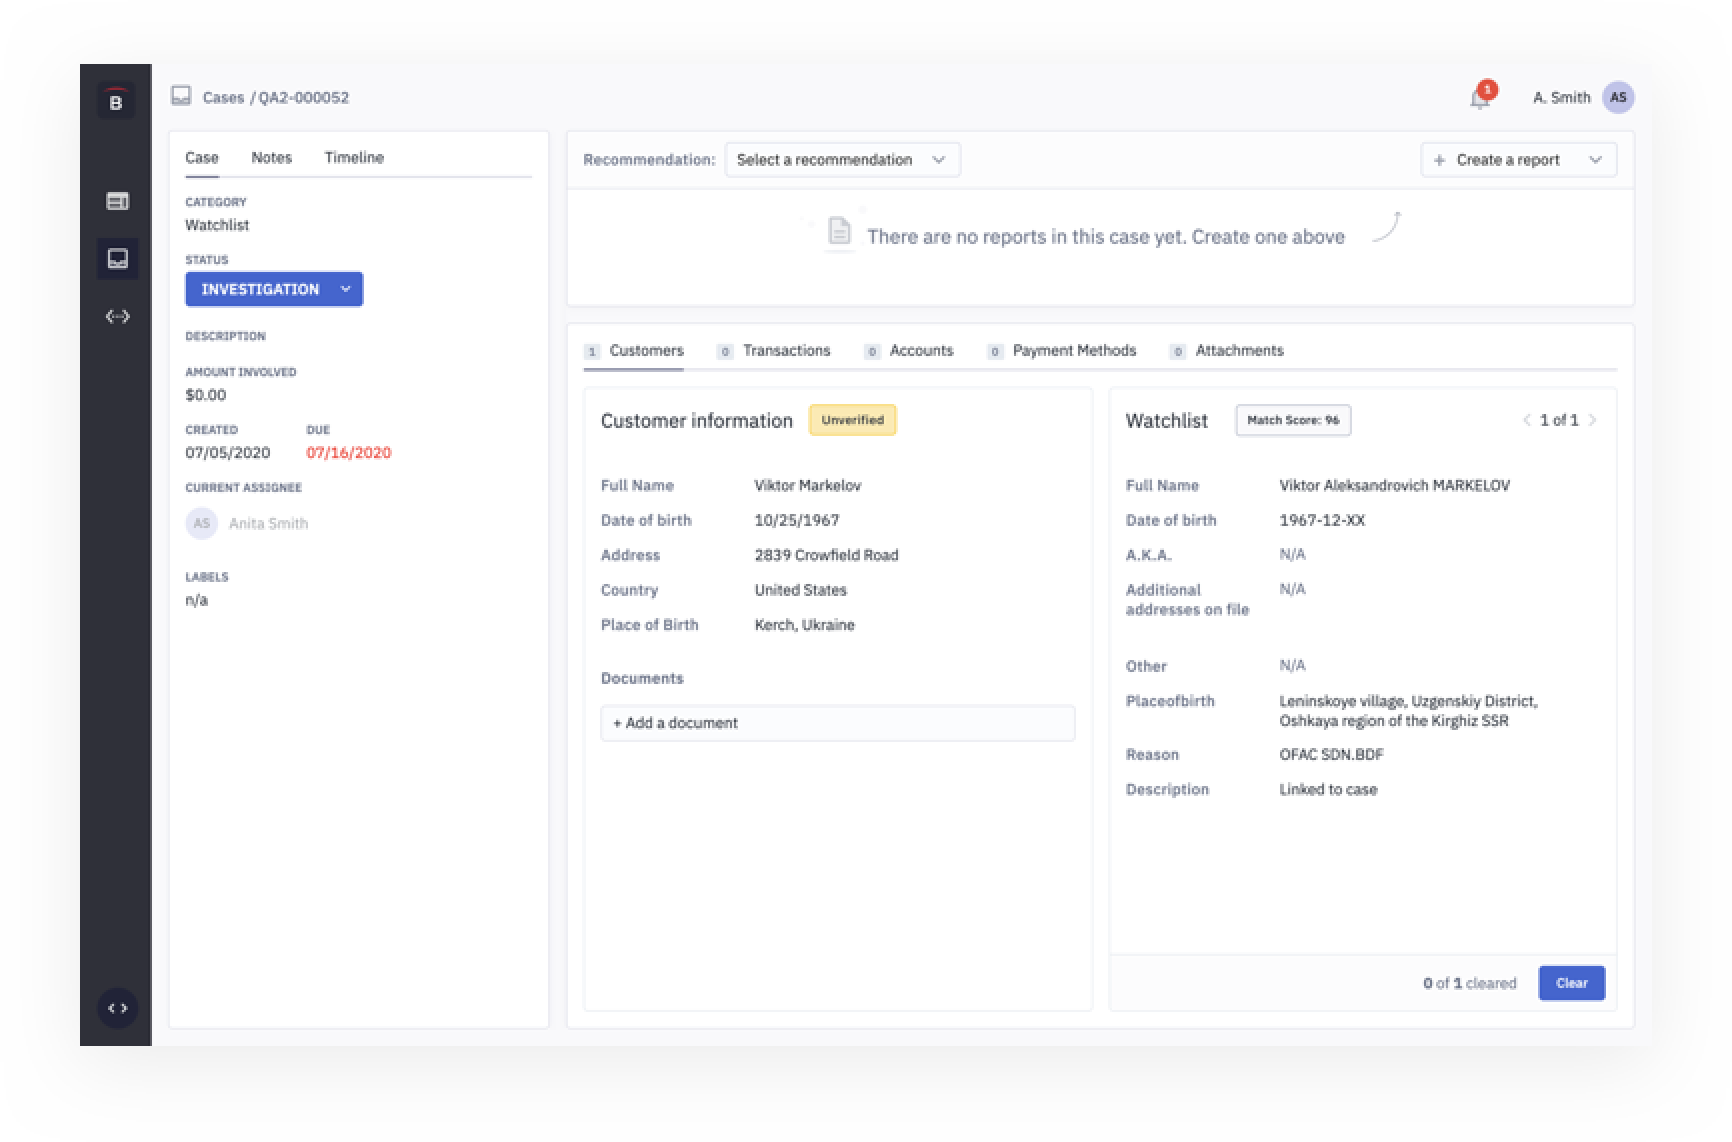Select the Accounts tab
Screen dimensions: 1732x1142
909,351
